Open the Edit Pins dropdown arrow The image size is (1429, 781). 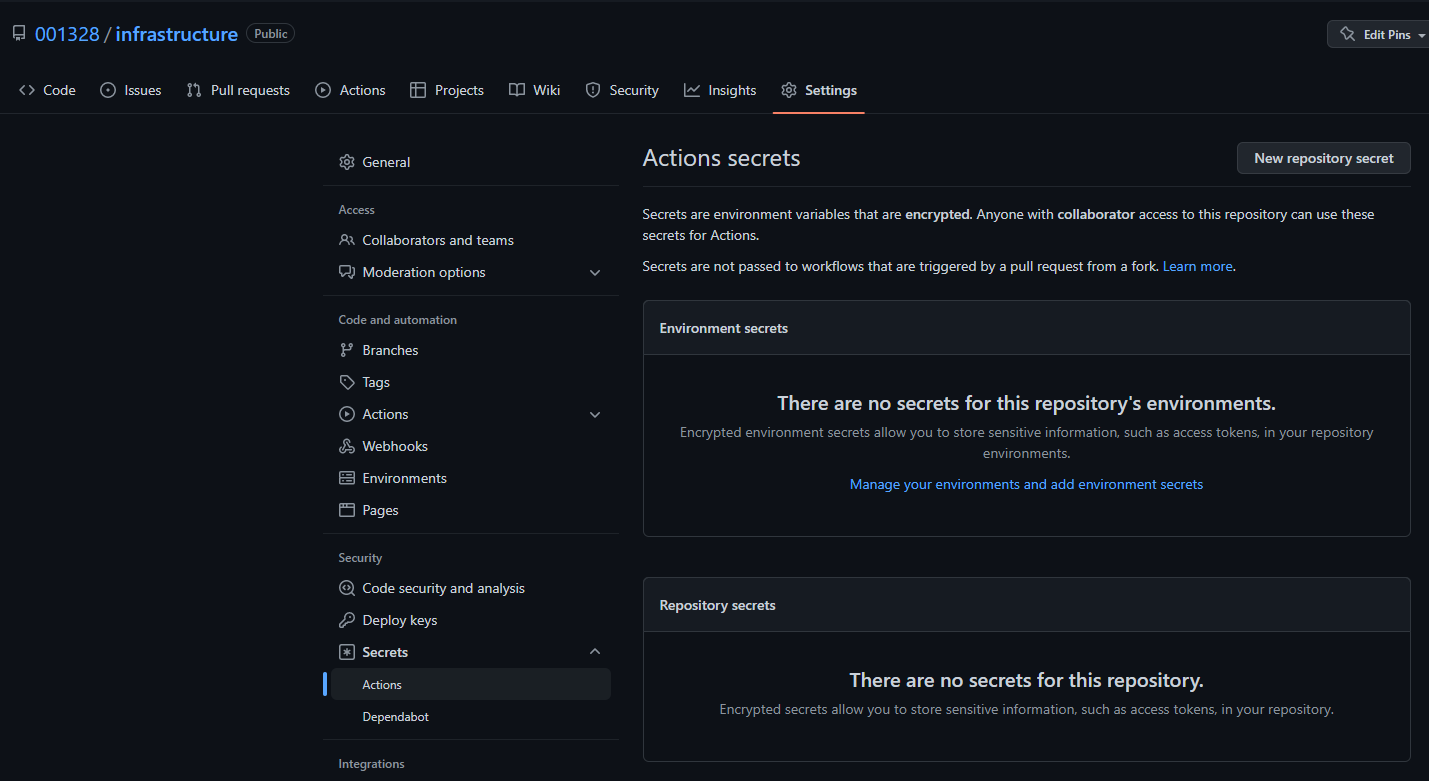point(1422,35)
